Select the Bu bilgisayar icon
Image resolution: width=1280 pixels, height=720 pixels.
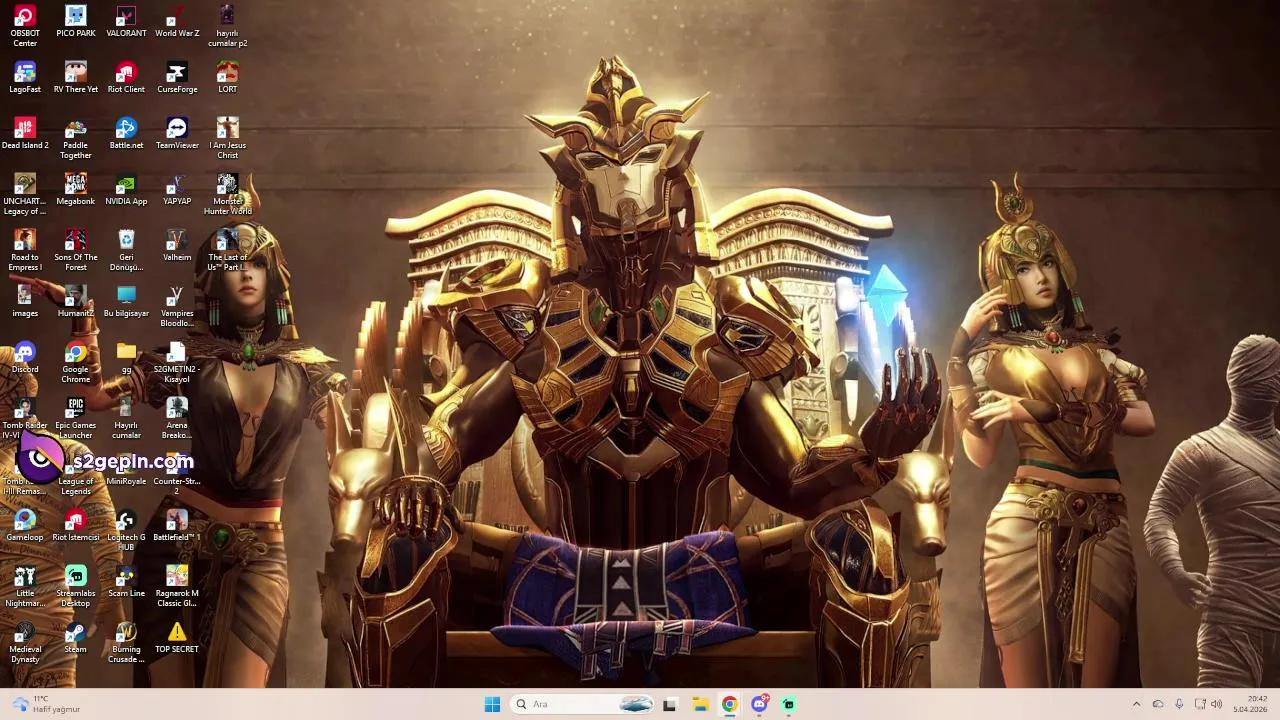(126, 302)
